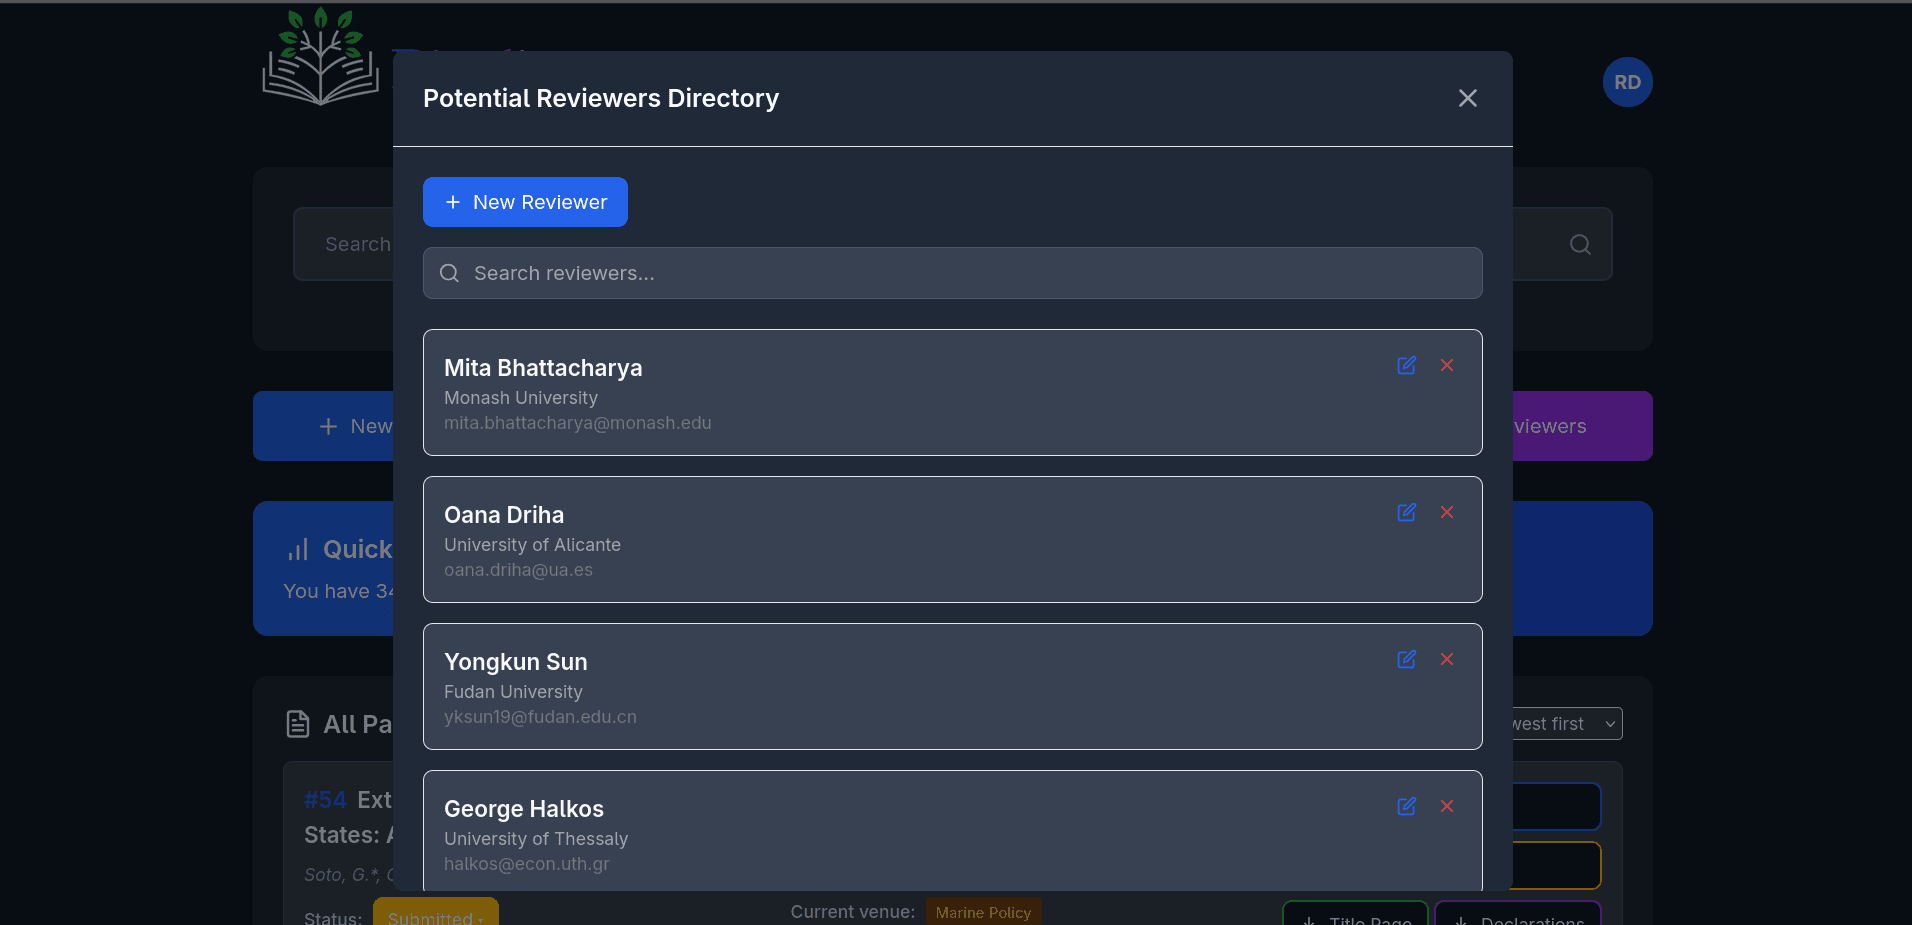Download the Declarations document
This screenshot has width=1912, height=925.
pyautogui.click(x=1517, y=917)
